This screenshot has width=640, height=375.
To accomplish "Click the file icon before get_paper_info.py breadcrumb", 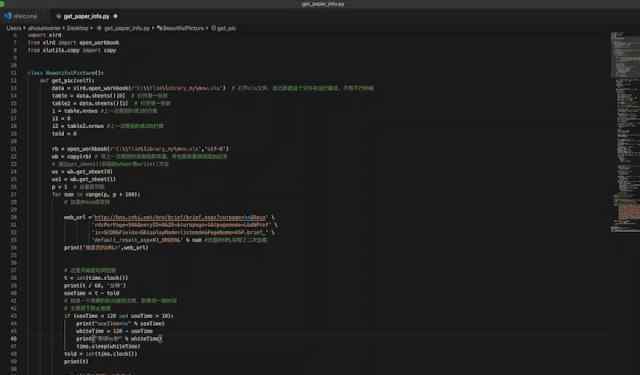I will pyautogui.click(x=99, y=29).
